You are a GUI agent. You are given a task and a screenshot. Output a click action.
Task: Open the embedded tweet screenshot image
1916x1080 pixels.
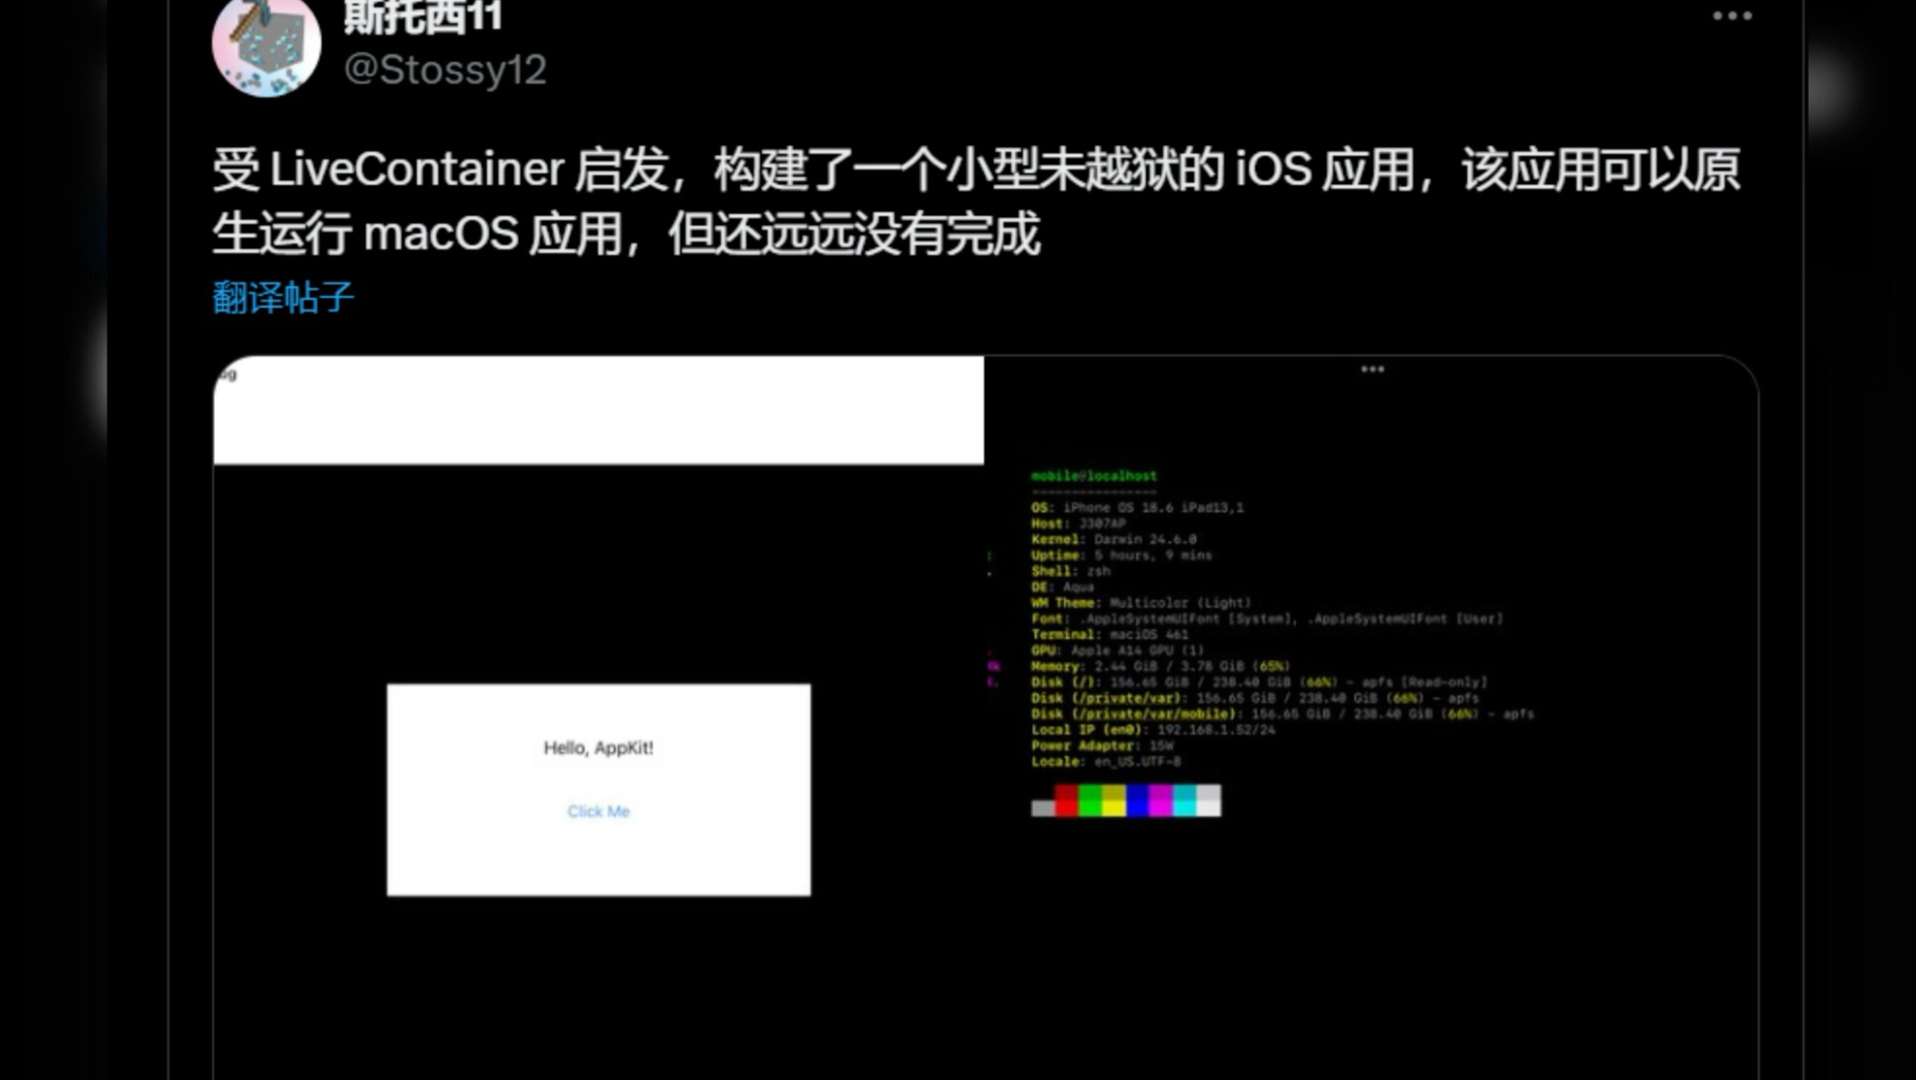(986, 717)
